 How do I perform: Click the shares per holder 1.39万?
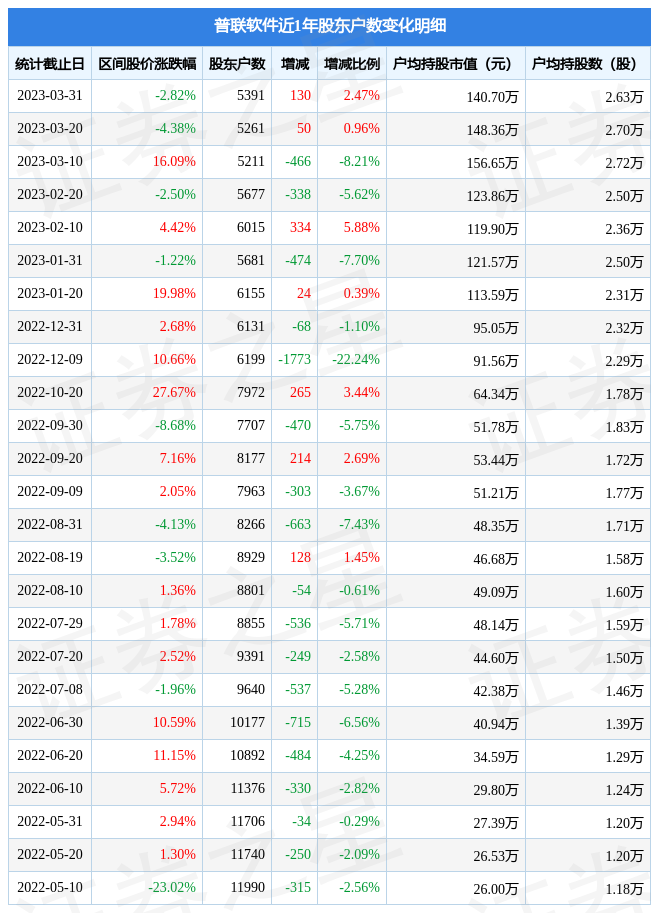(624, 724)
